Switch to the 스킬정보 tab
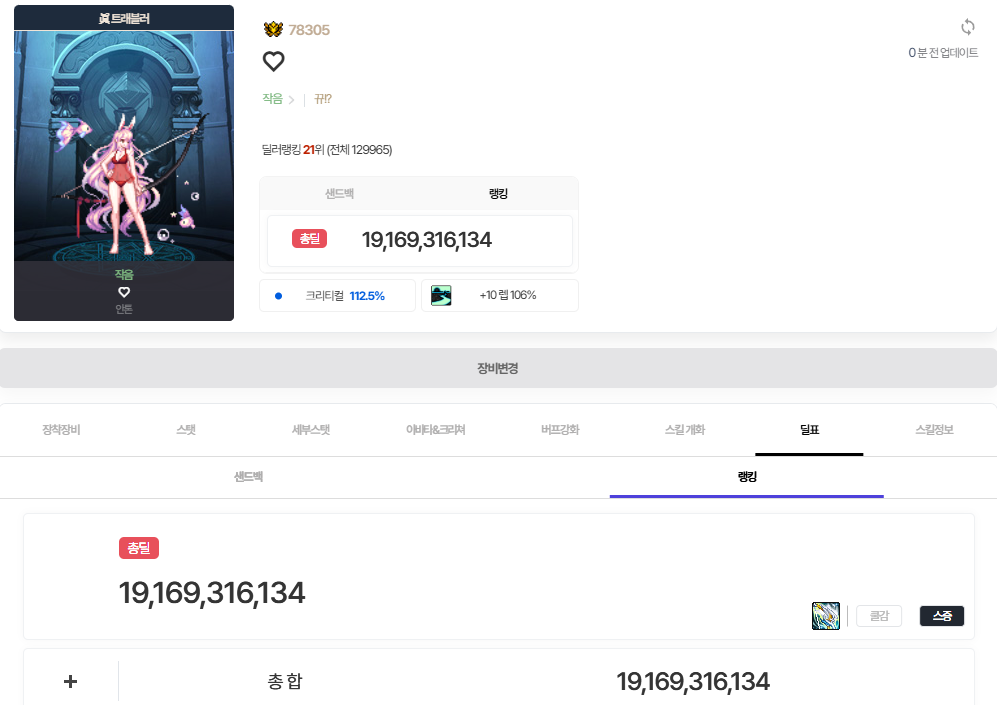This screenshot has width=997, height=705. coord(934,430)
